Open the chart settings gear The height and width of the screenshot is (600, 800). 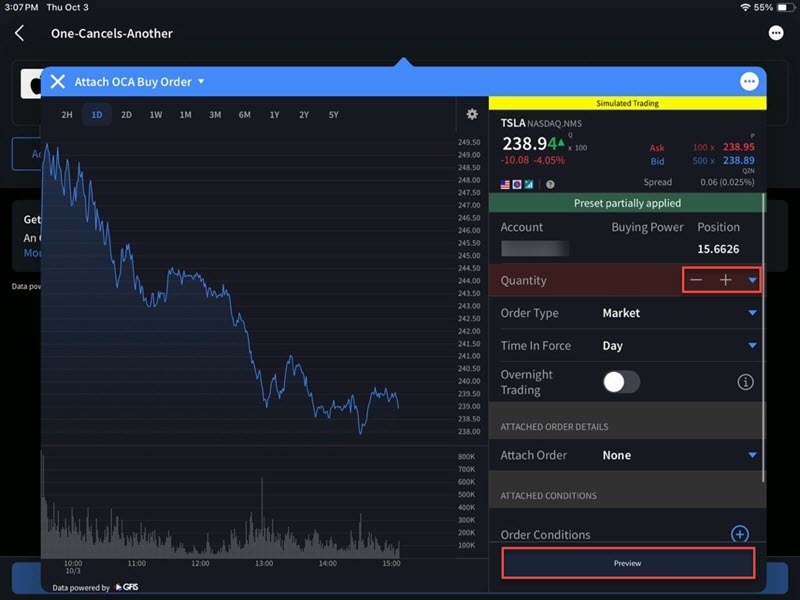[472, 114]
